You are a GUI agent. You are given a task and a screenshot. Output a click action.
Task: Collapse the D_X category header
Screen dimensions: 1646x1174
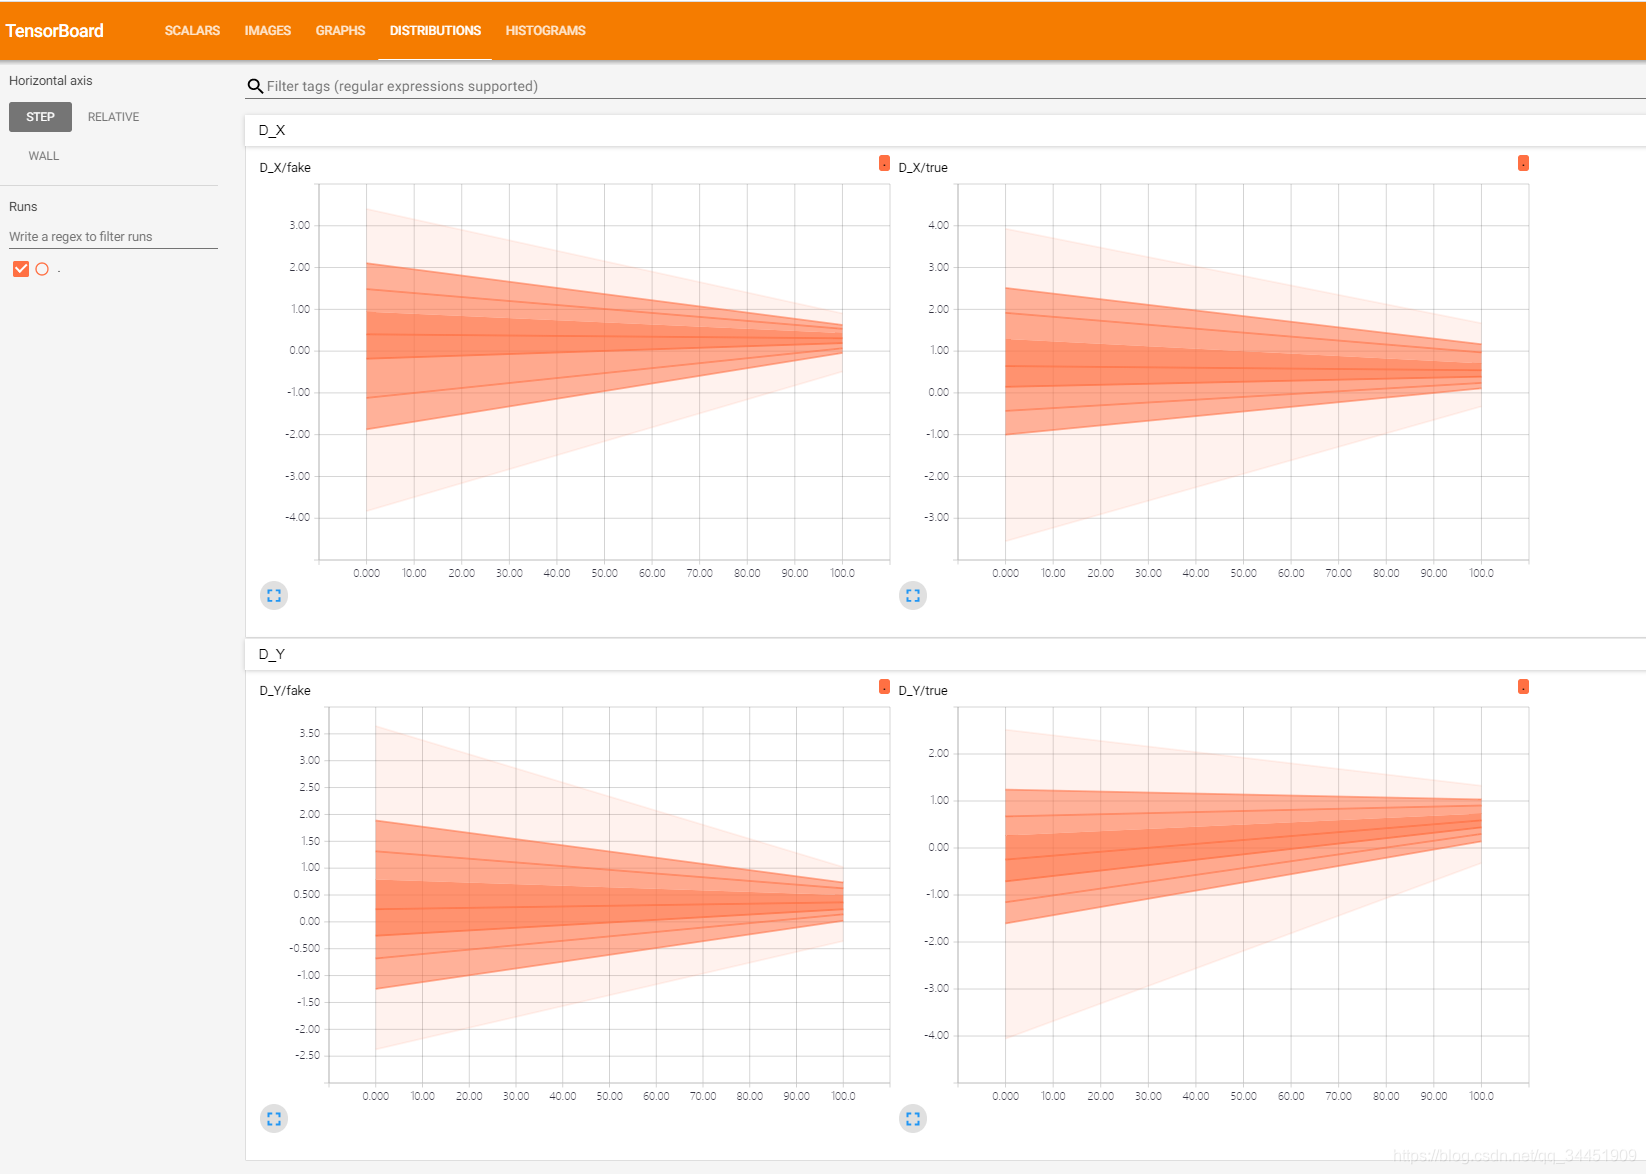[x=945, y=131]
